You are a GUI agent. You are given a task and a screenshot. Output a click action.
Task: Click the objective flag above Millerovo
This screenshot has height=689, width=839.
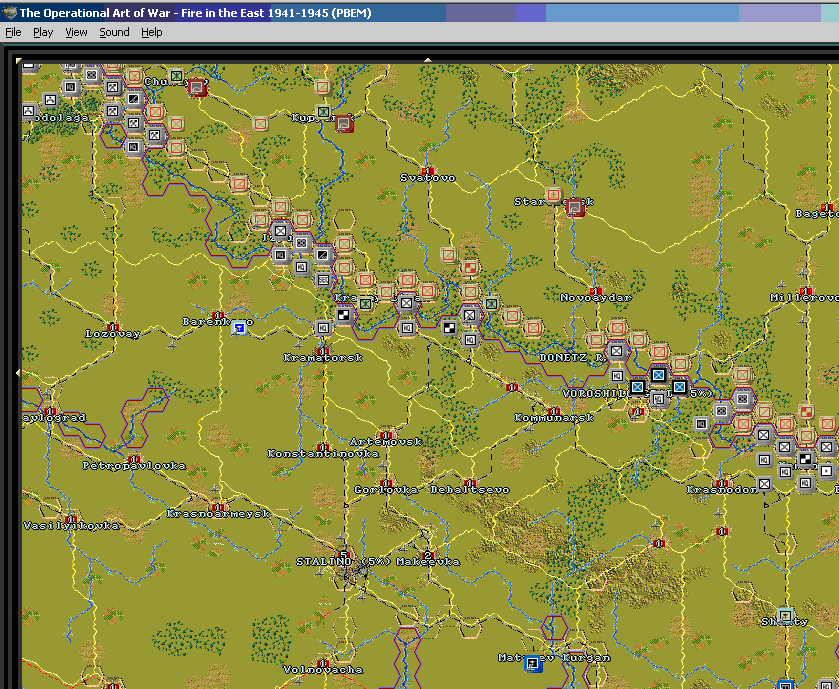(806, 290)
